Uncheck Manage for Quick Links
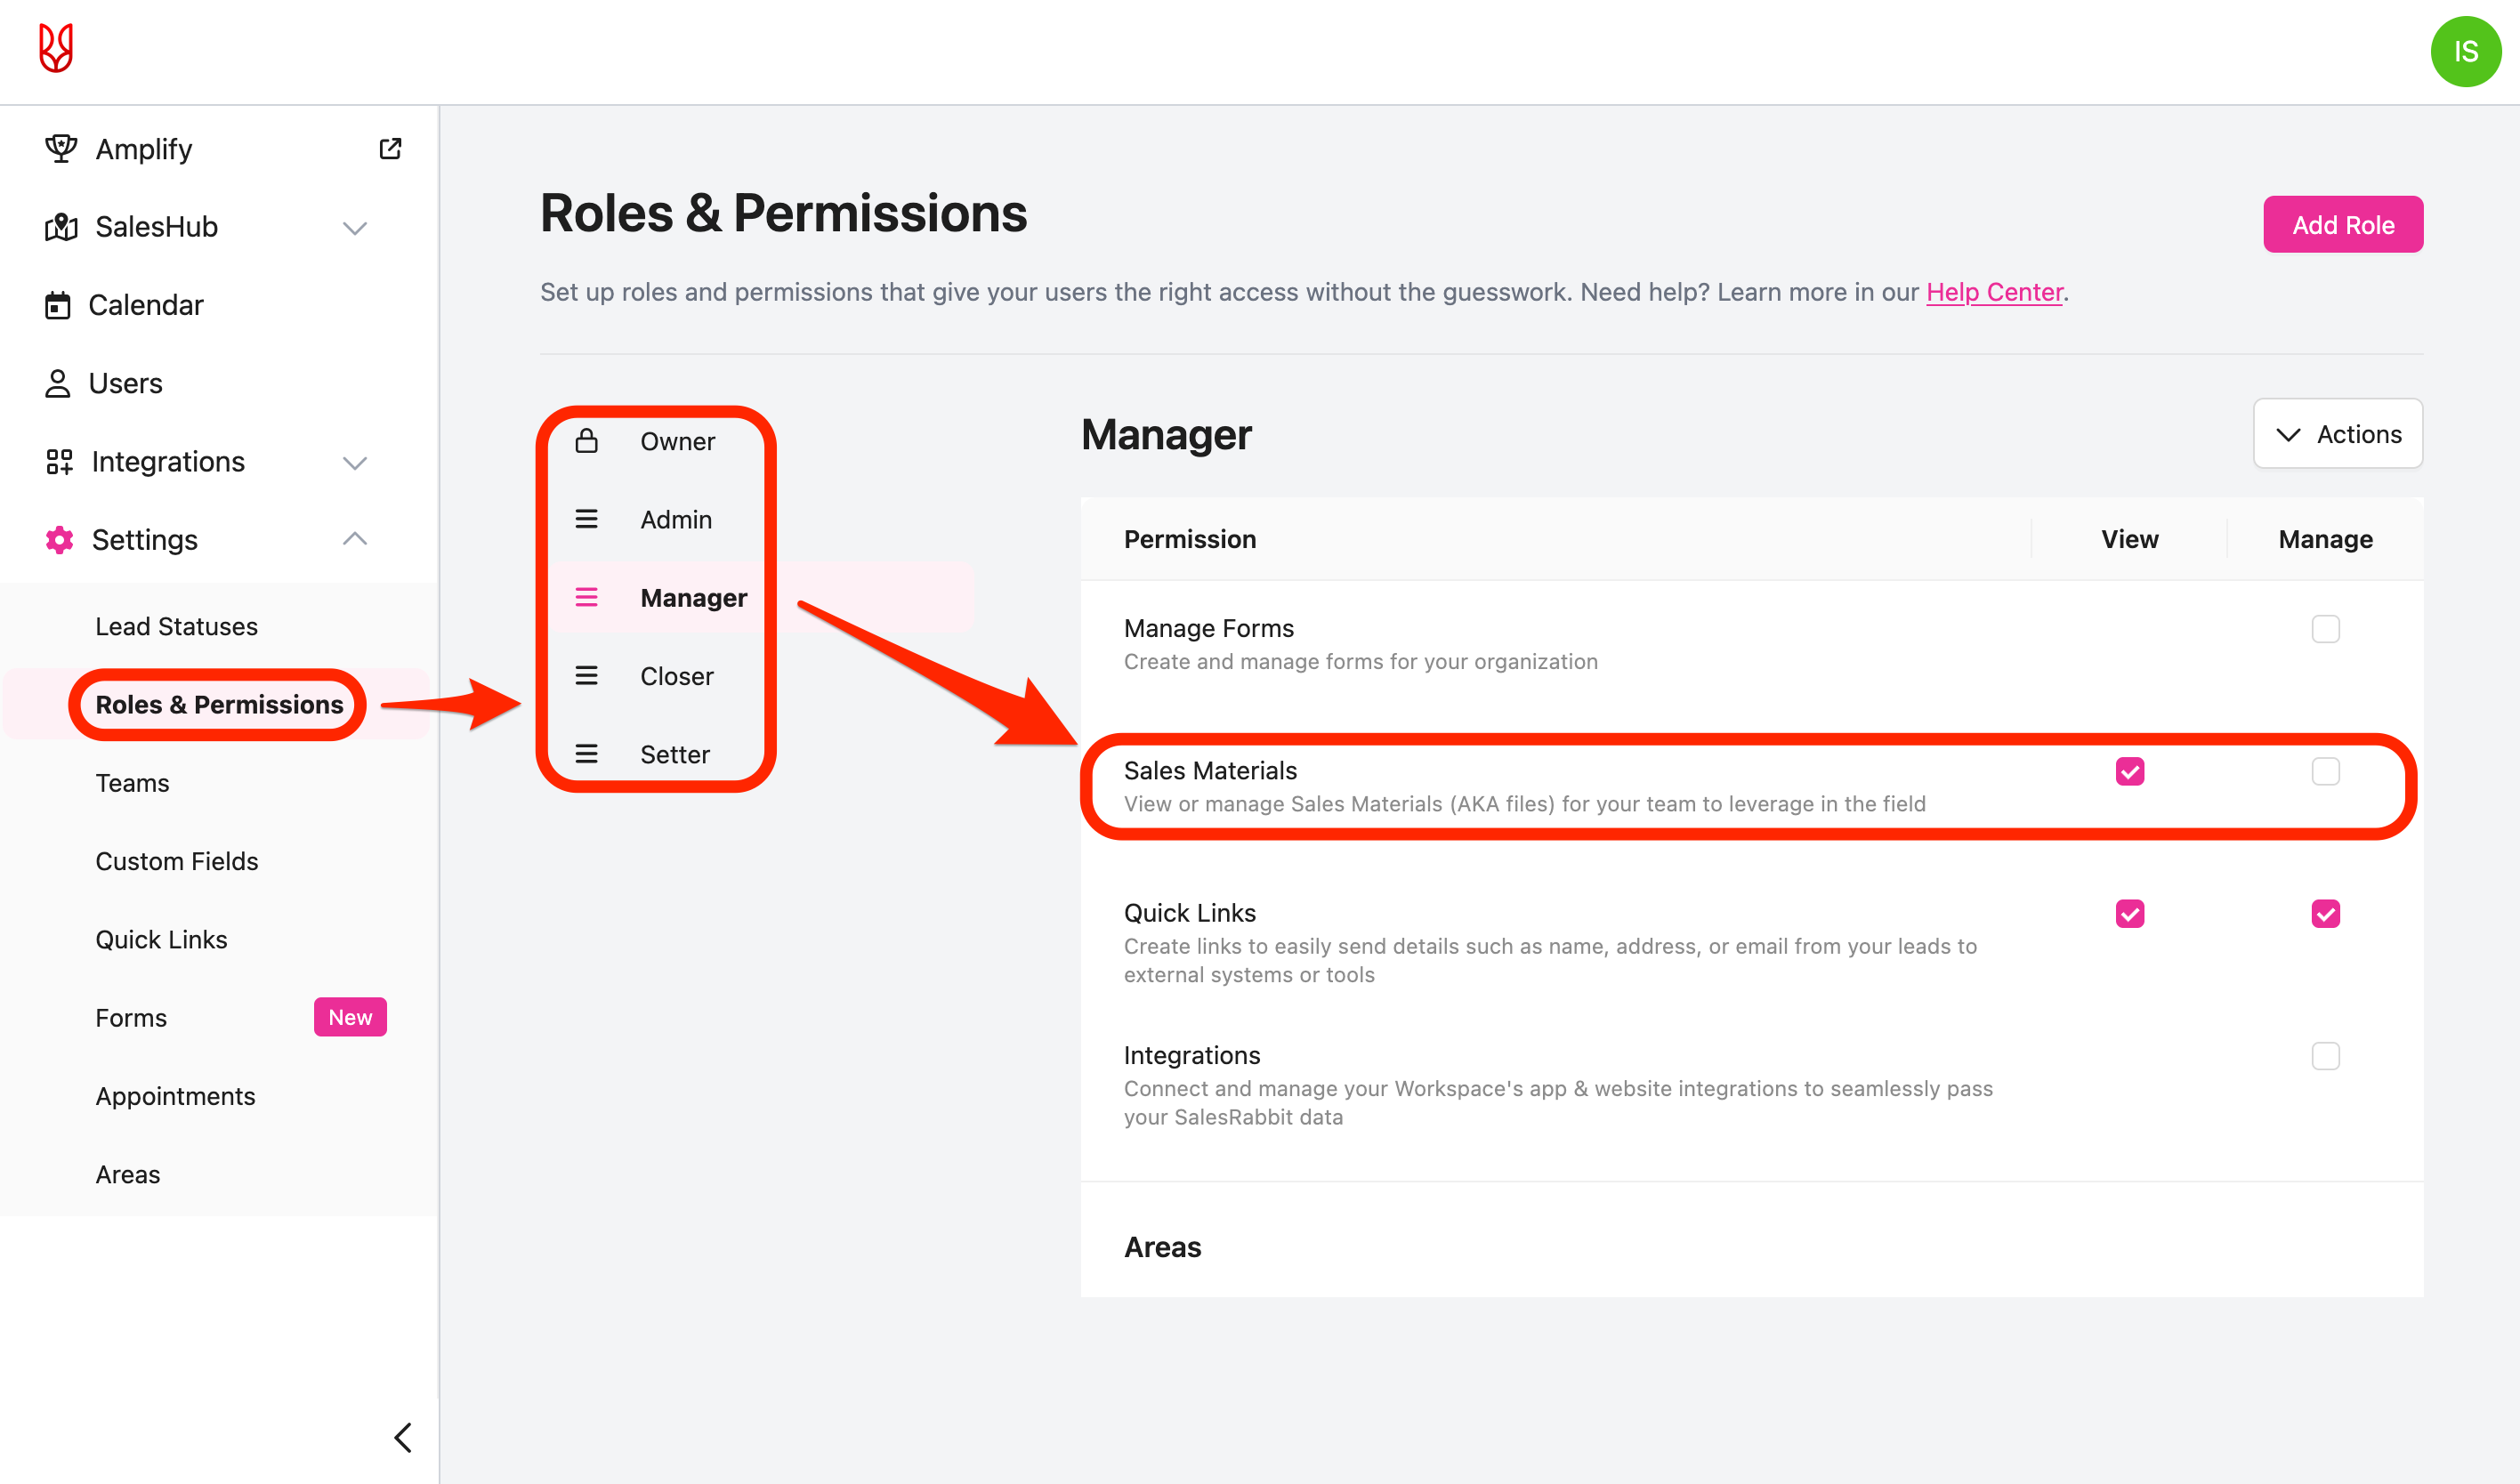The image size is (2520, 1484). point(2325,913)
